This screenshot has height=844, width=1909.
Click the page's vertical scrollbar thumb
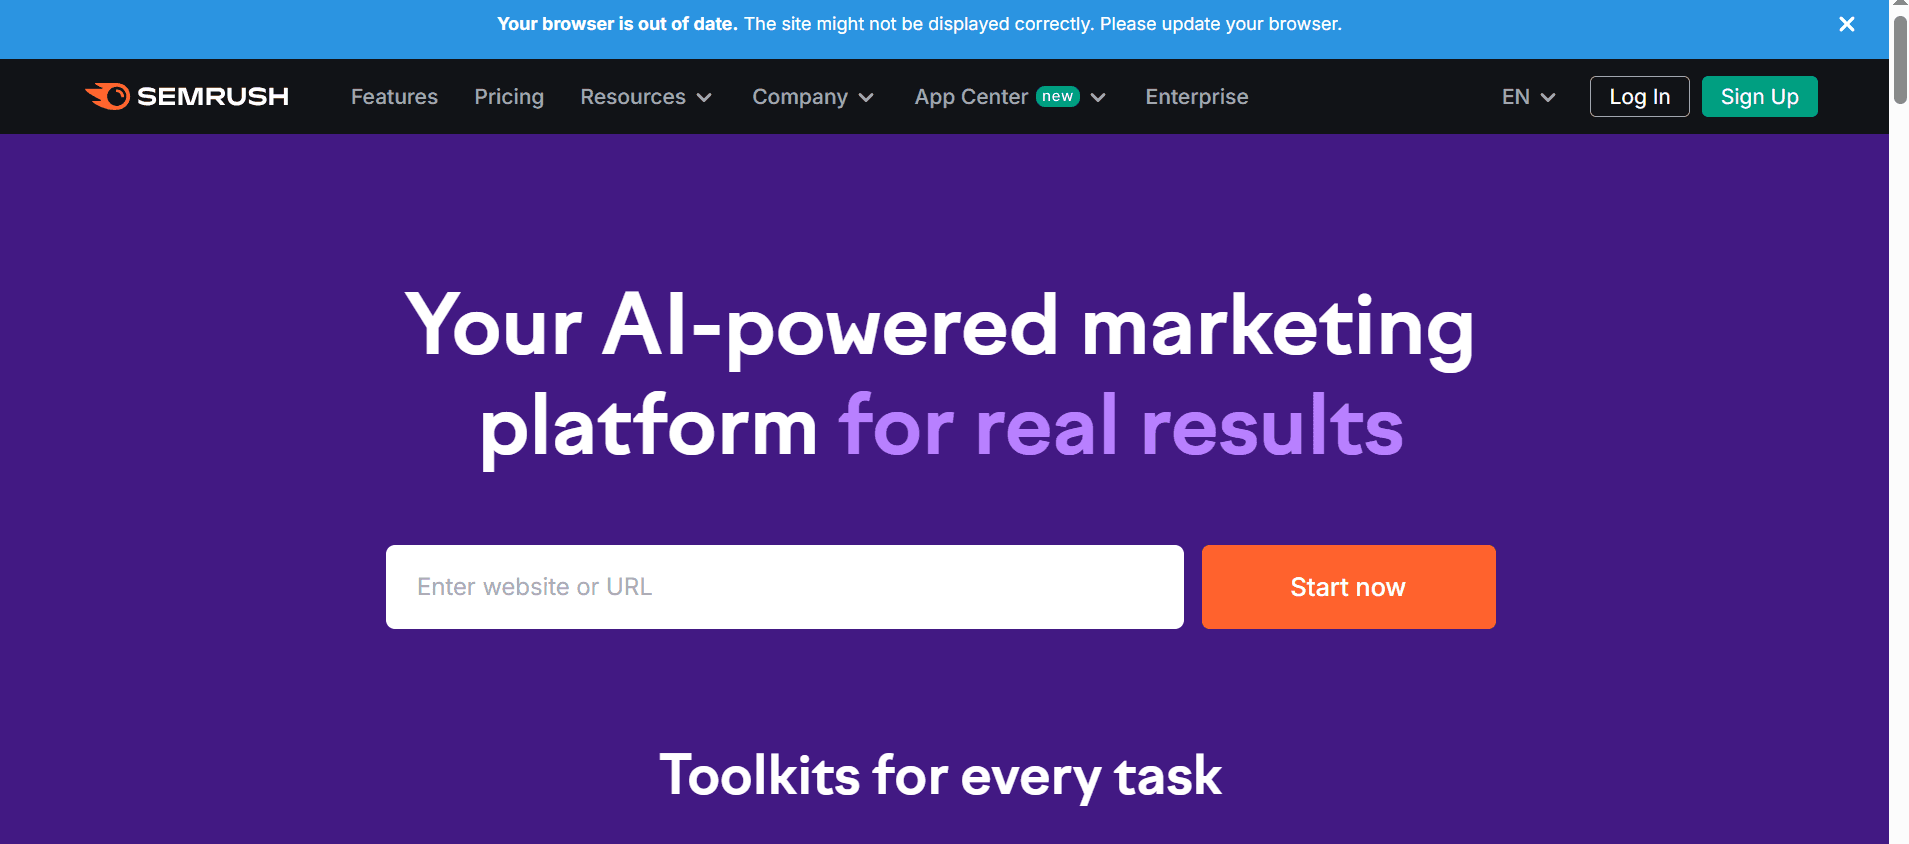tap(1899, 58)
